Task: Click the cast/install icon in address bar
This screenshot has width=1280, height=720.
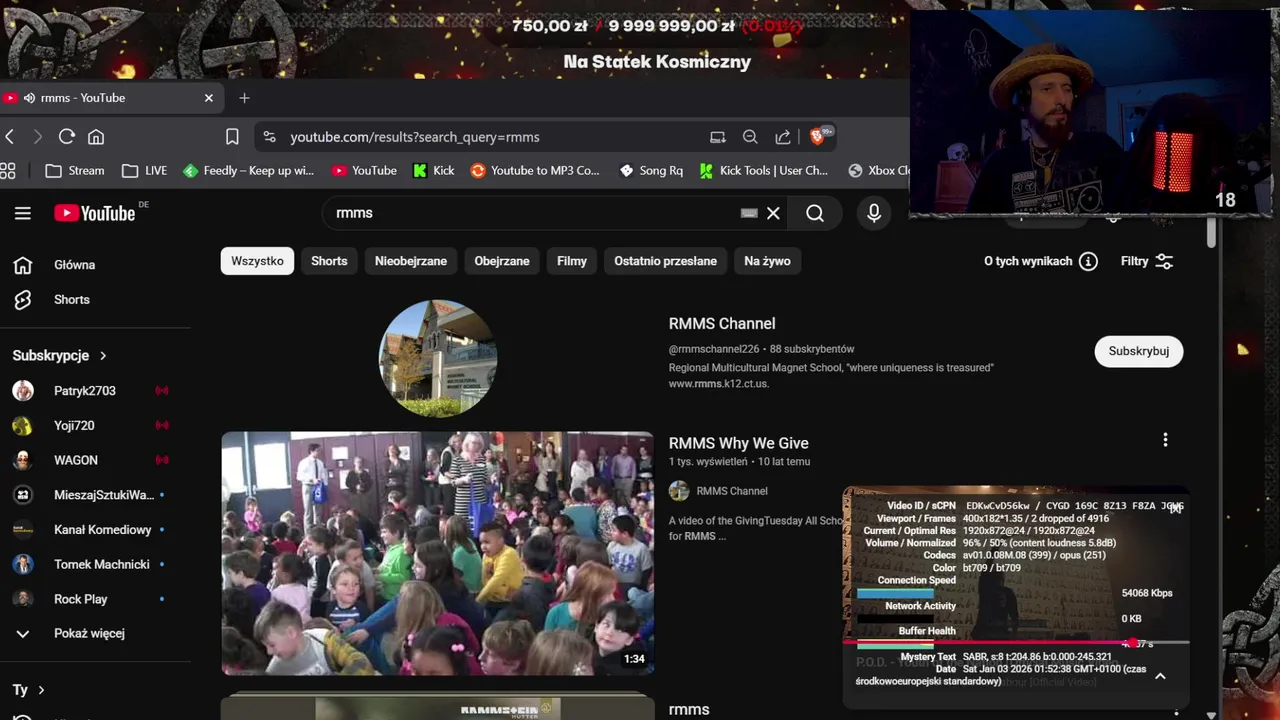Action: (718, 137)
